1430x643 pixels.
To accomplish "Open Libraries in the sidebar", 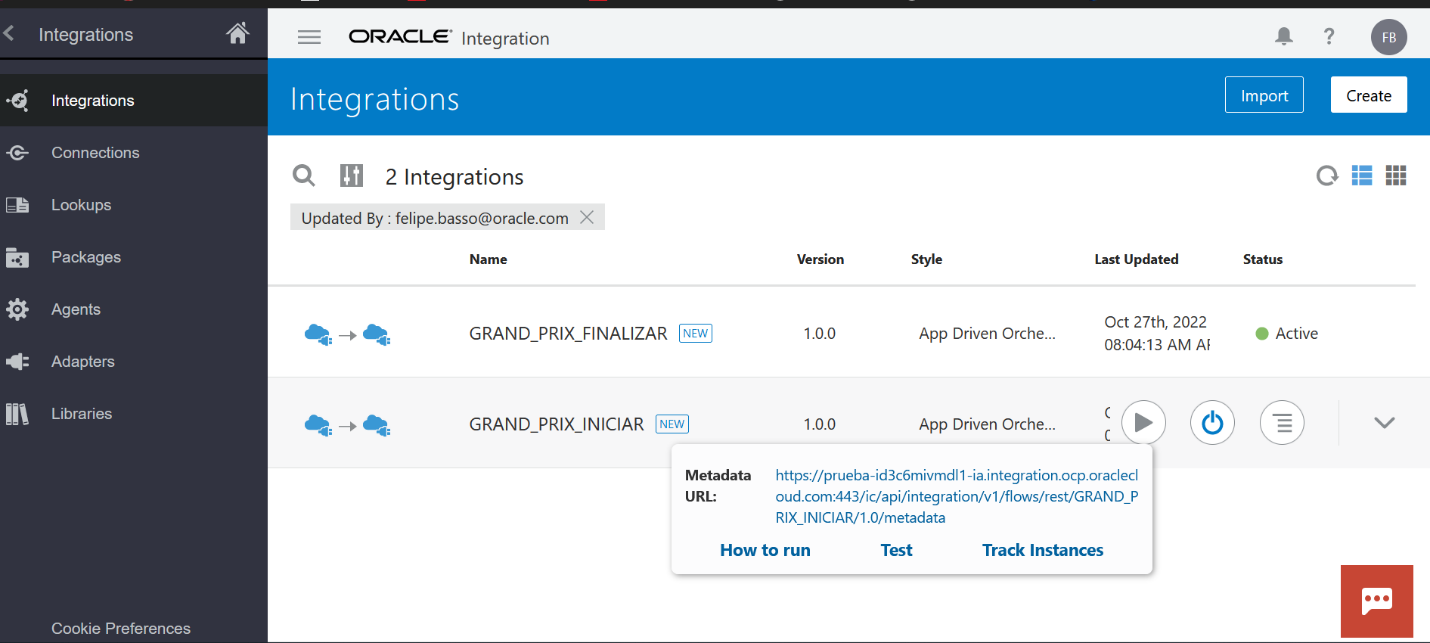I will click(x=134, y=413).
